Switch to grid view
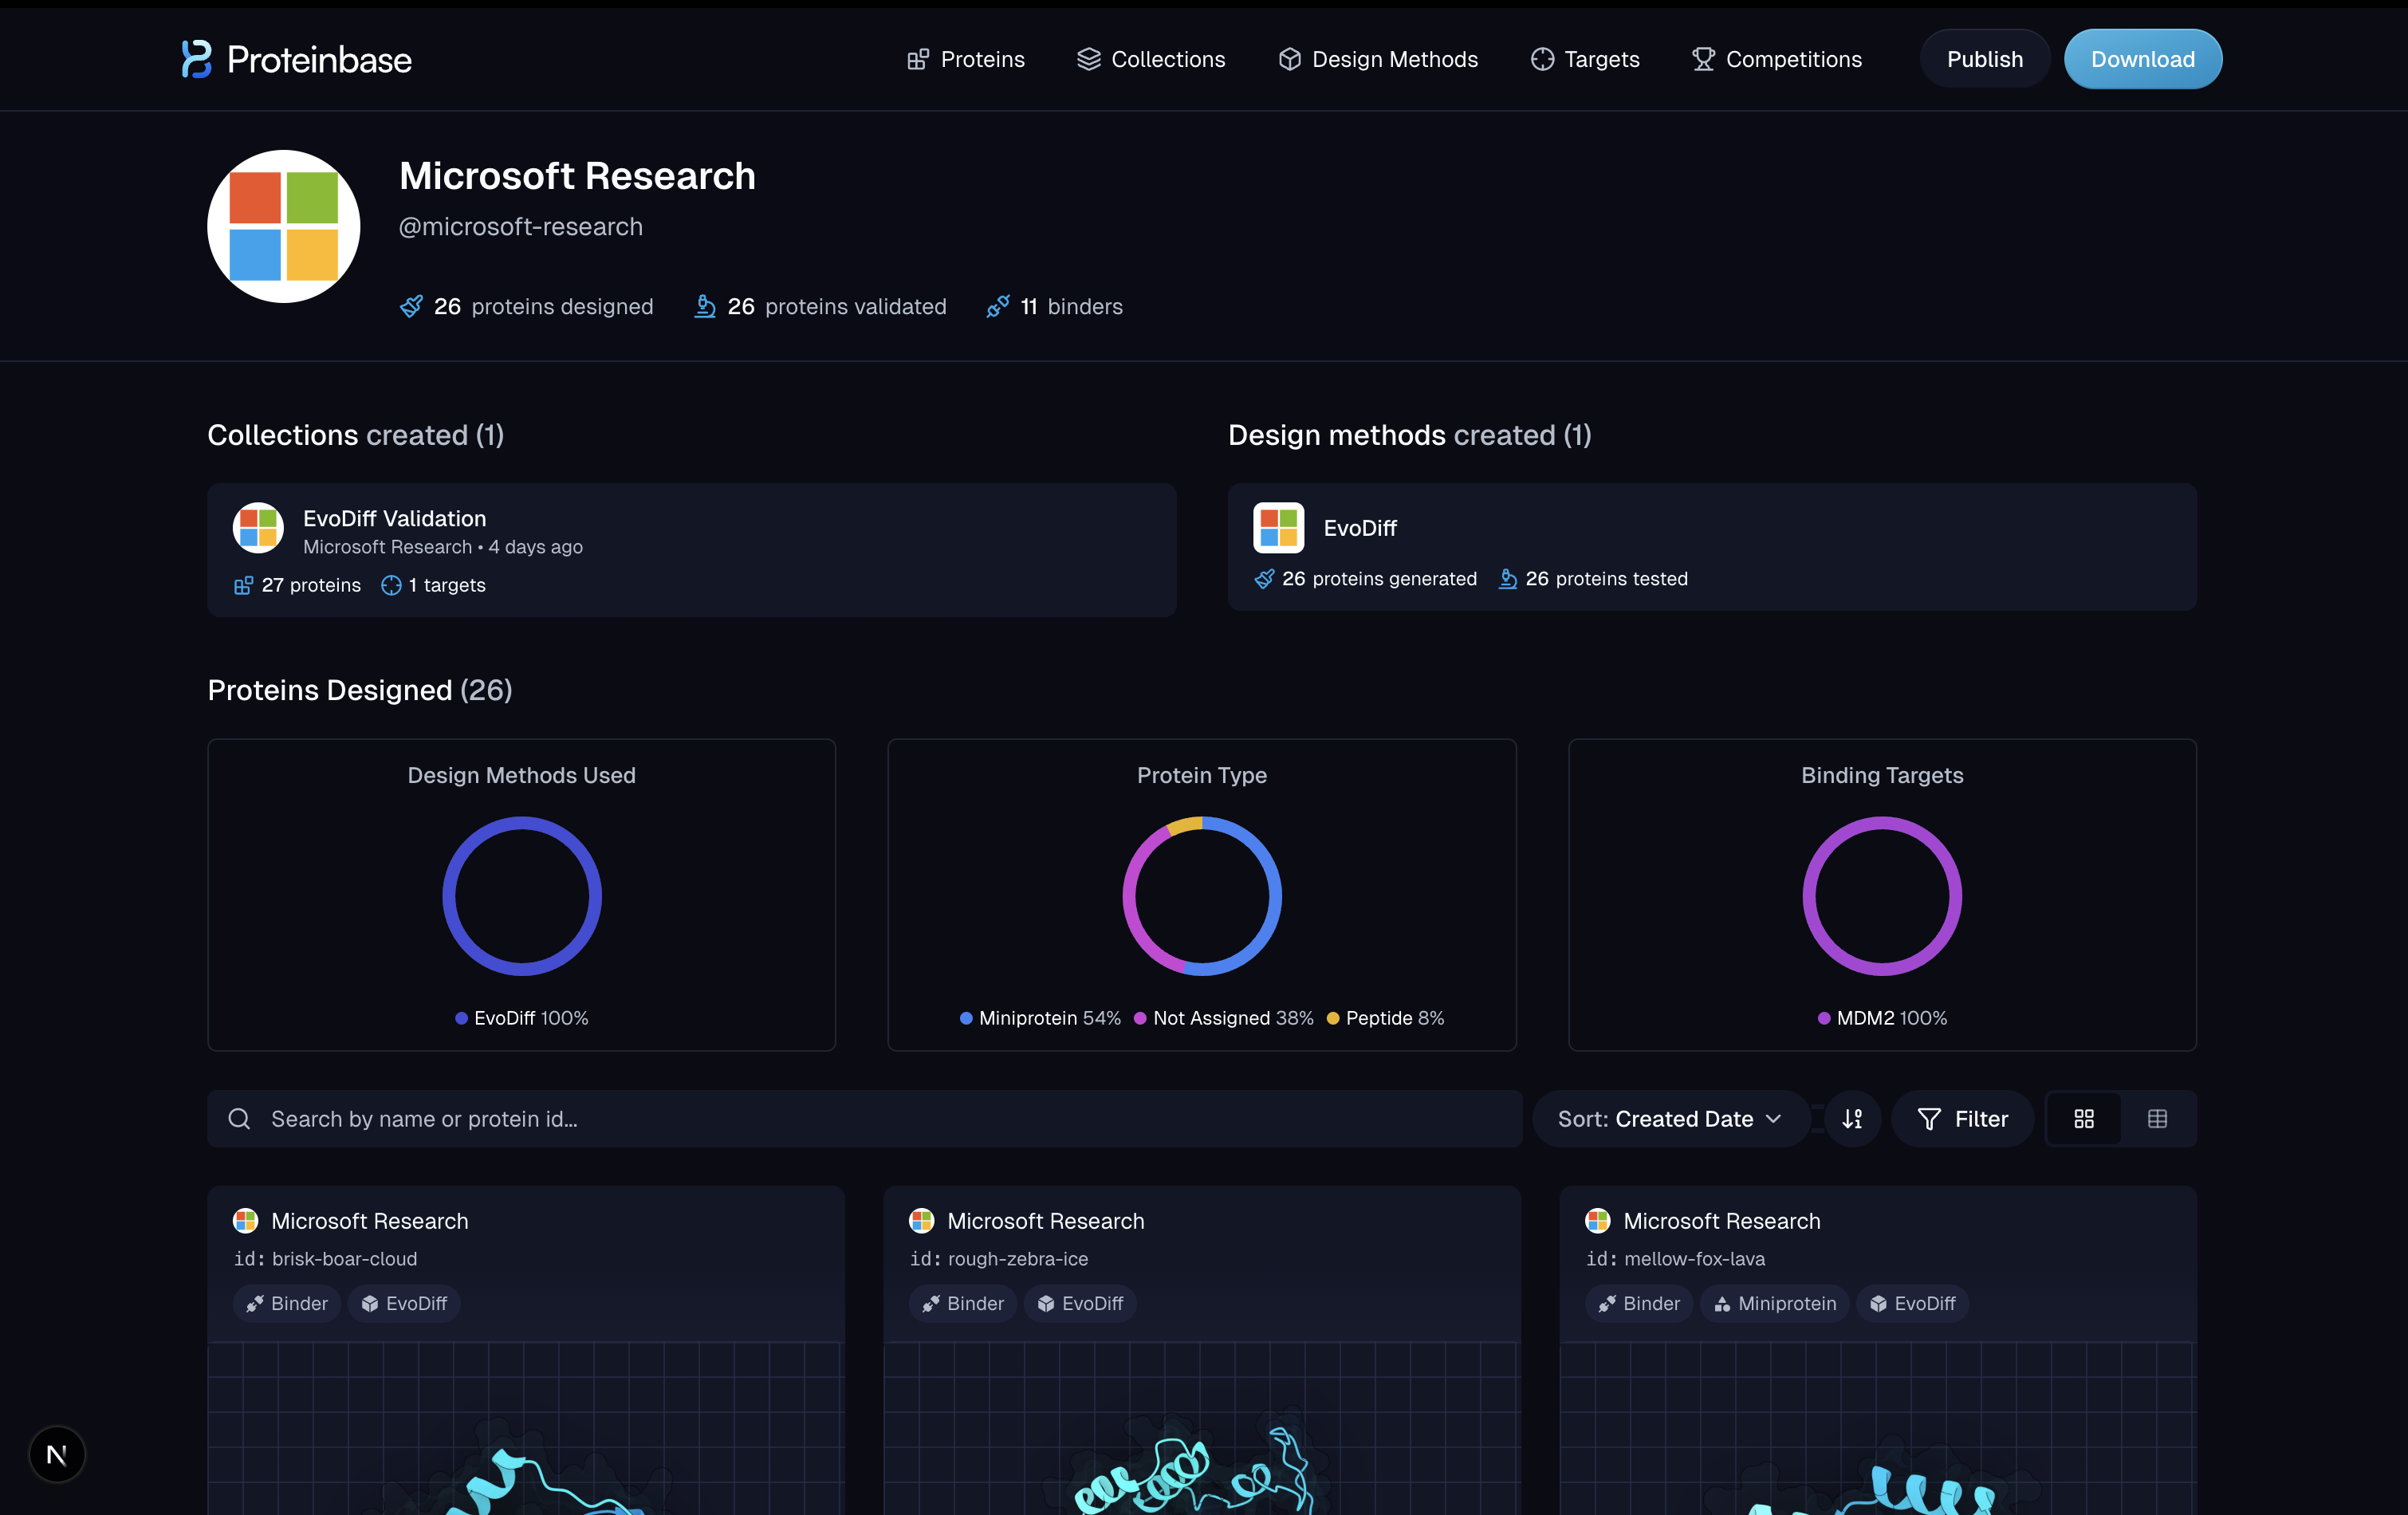Screen dimensions: 2408x1515 click(x=2084, y=1119)
